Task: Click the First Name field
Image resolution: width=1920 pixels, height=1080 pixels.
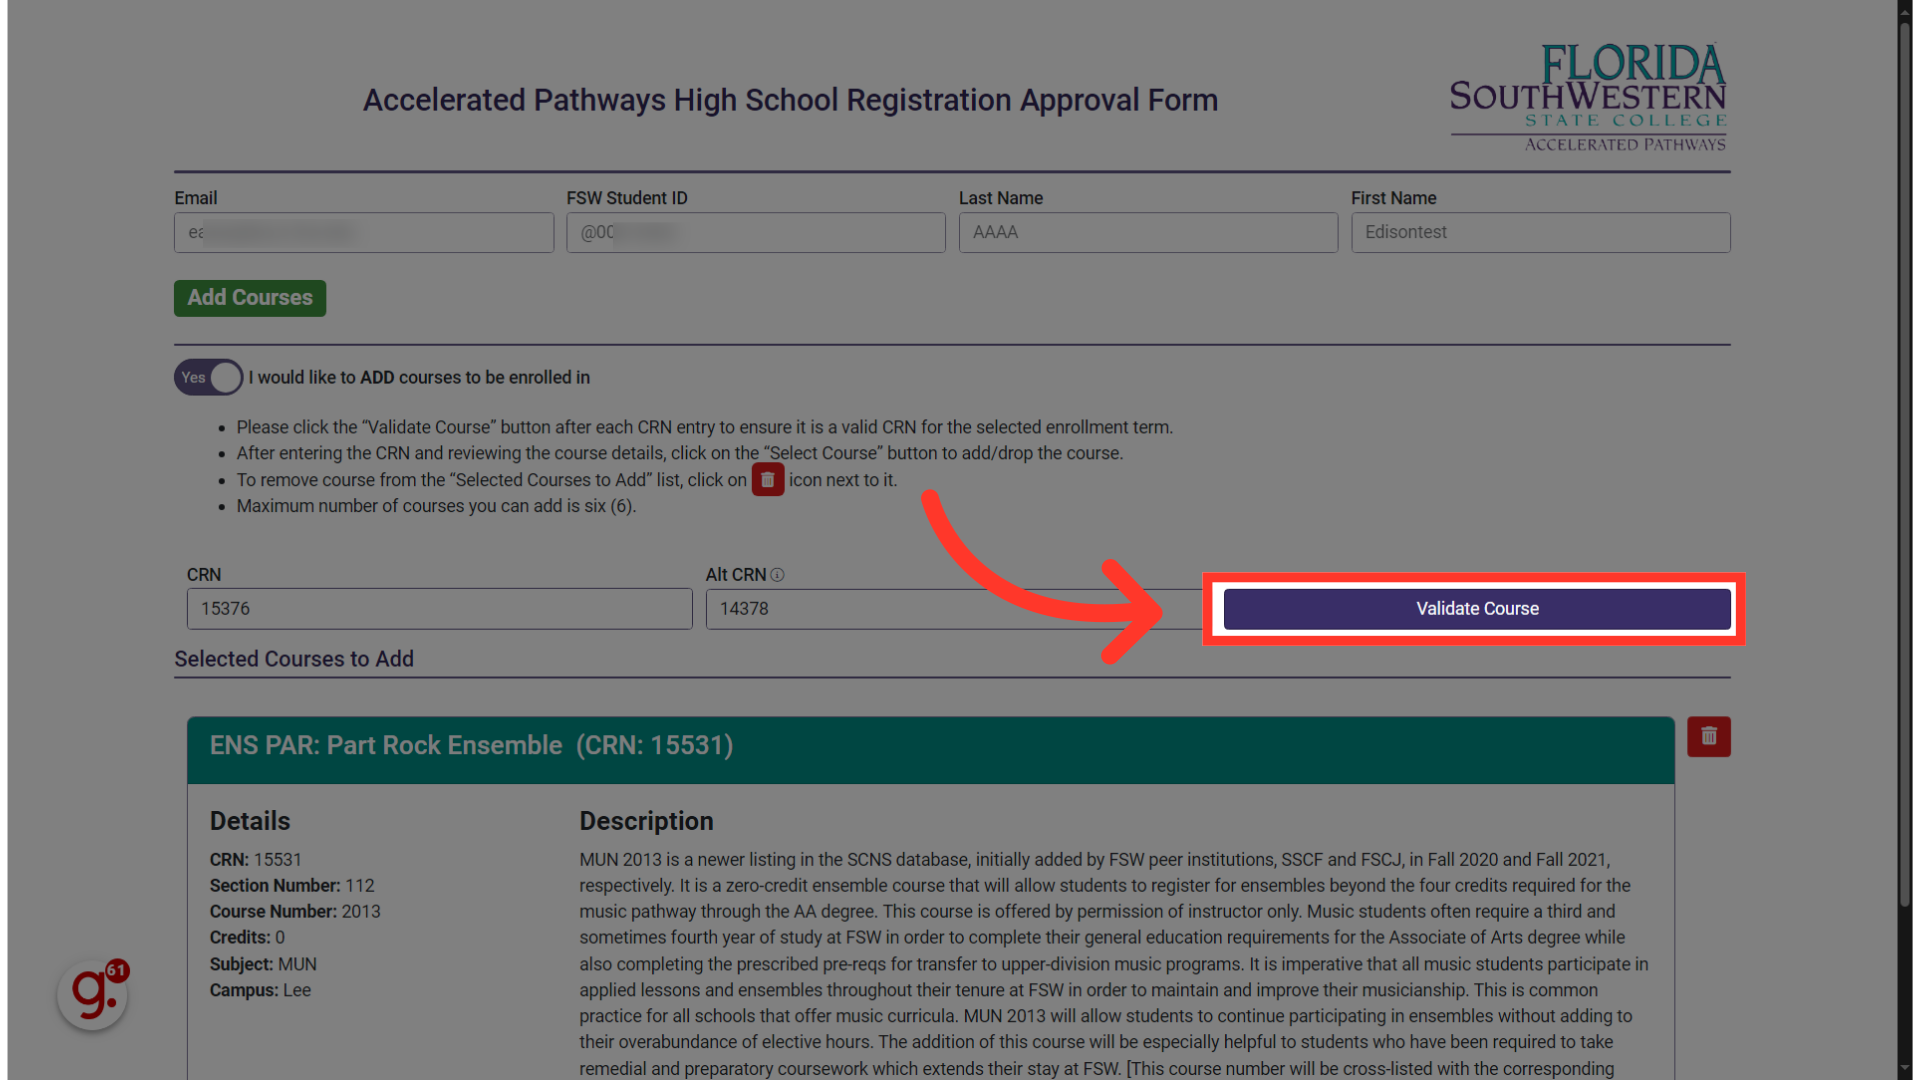Action: (x=1540, y=232)
